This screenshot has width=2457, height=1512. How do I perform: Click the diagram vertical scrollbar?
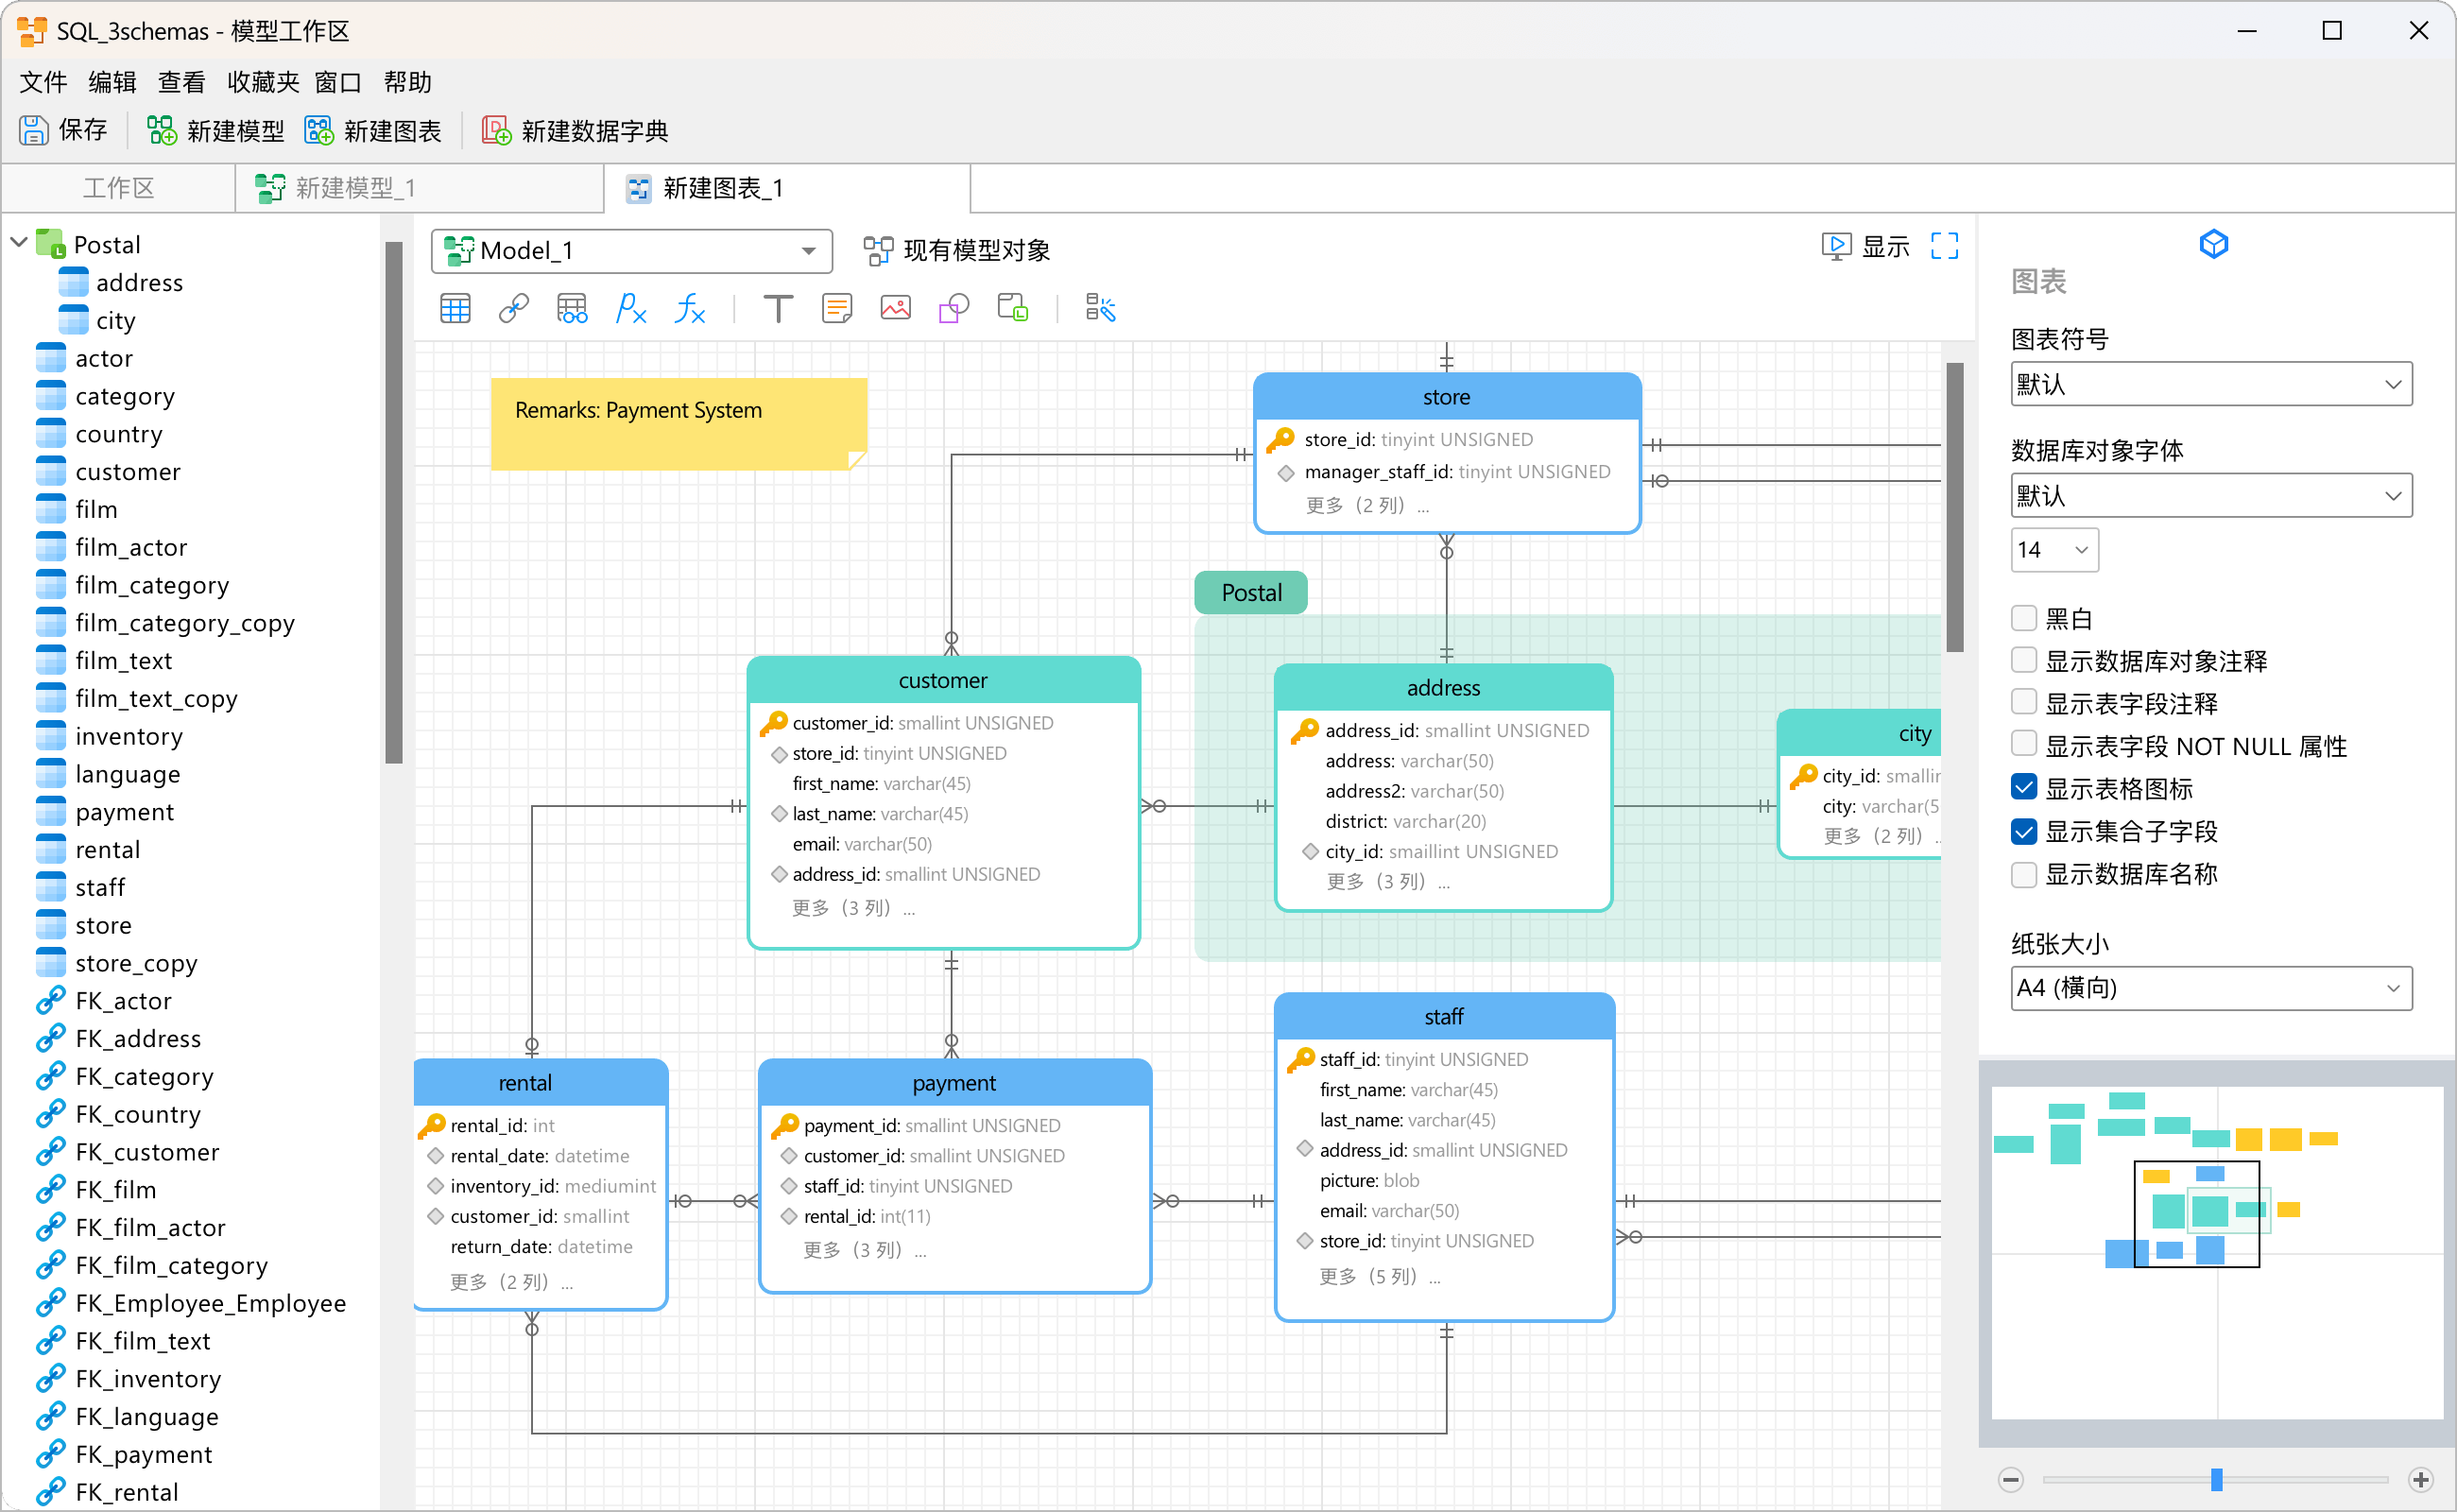pyautogui.click(x=1955, y=507)
